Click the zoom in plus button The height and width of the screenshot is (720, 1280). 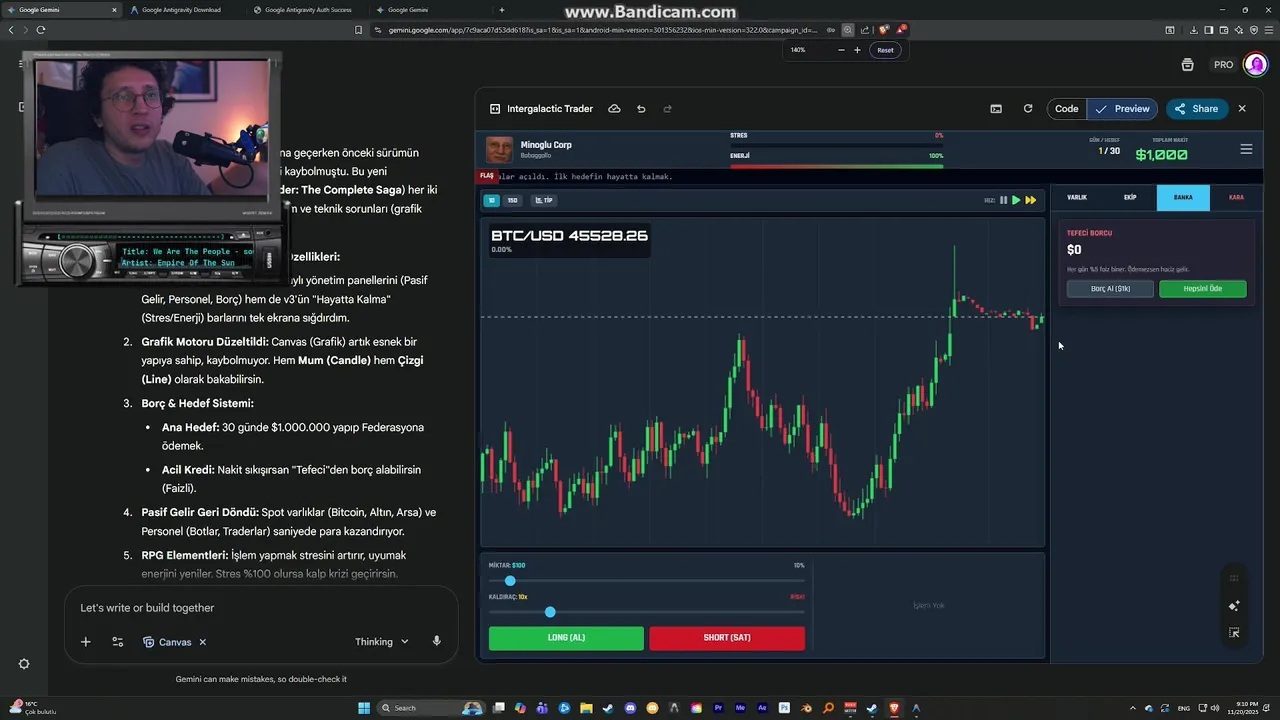[x=857, y=50]
